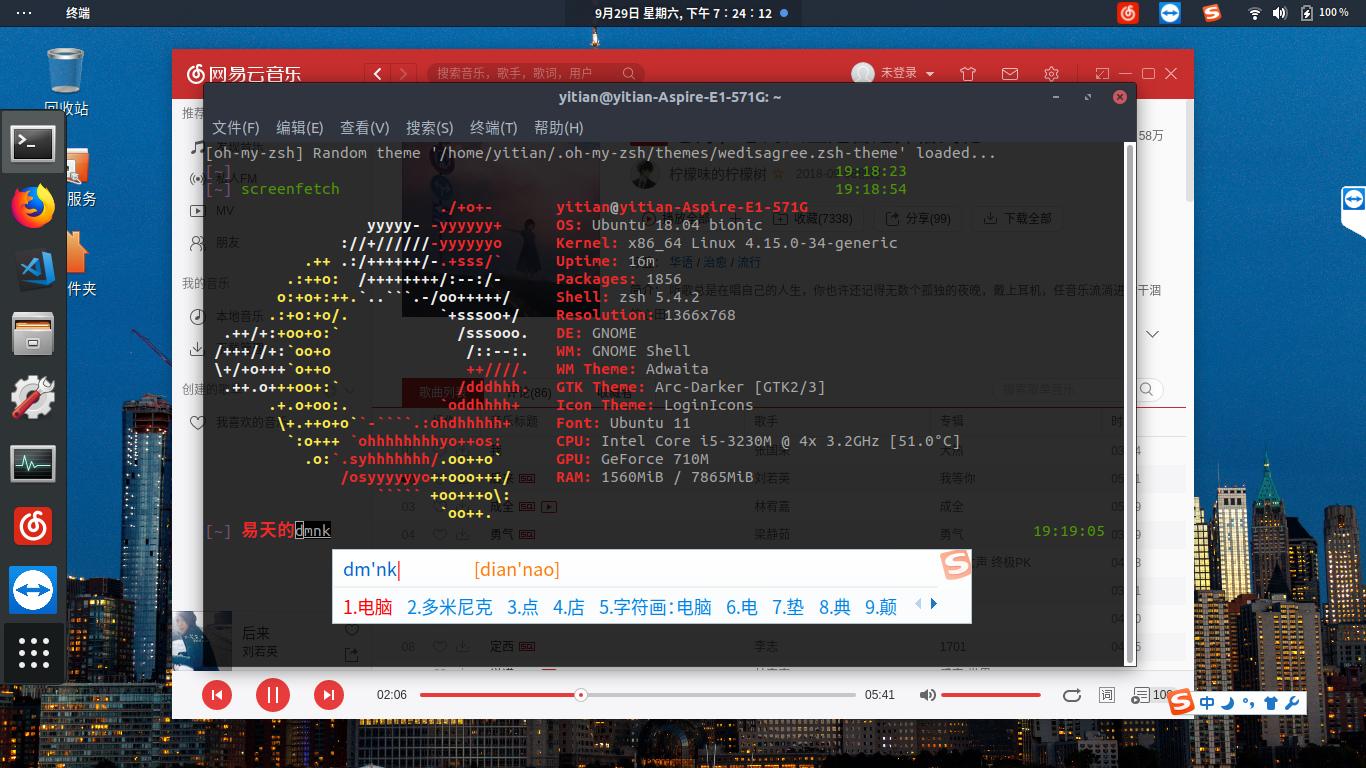Go back with NetEase back arrow
Viewport: 1366px width, 768px height.
point(378,73)
